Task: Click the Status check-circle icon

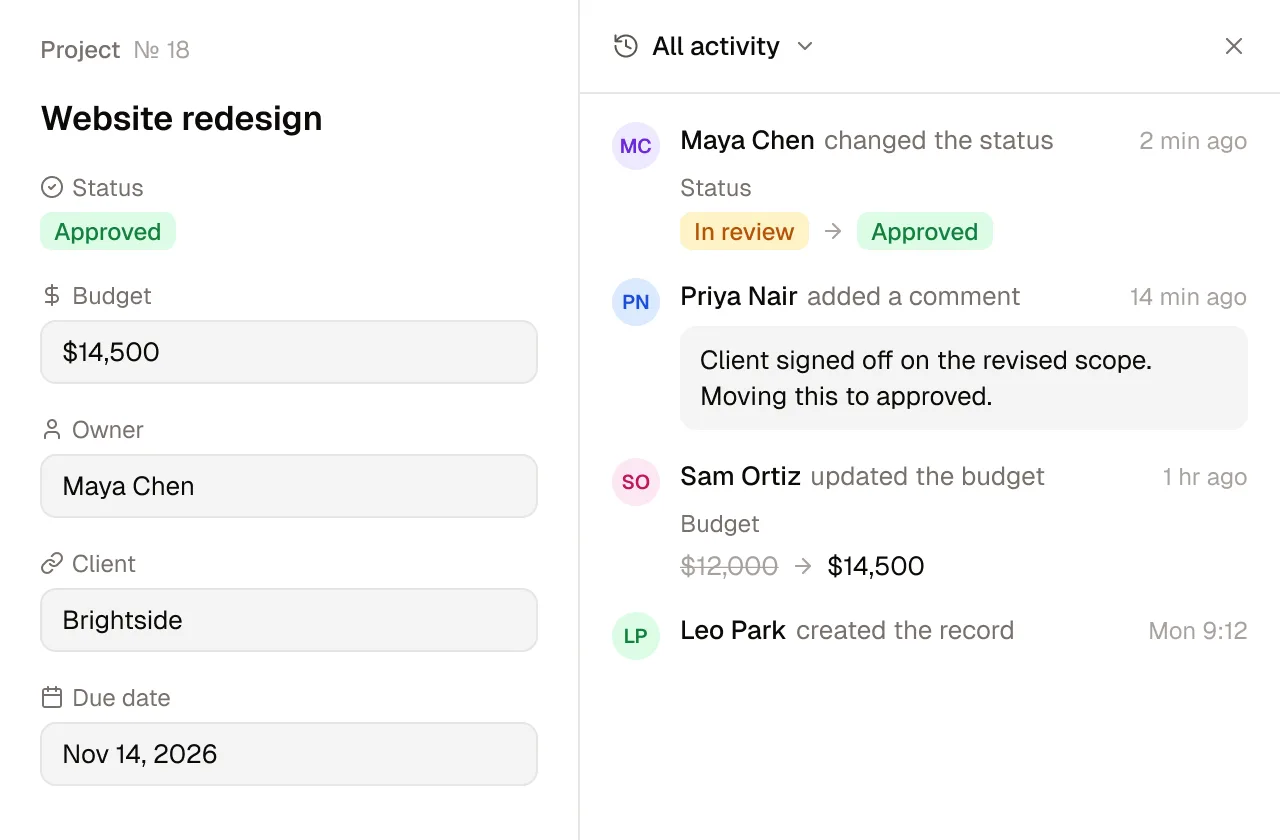Action: click(x=52, y=188)
